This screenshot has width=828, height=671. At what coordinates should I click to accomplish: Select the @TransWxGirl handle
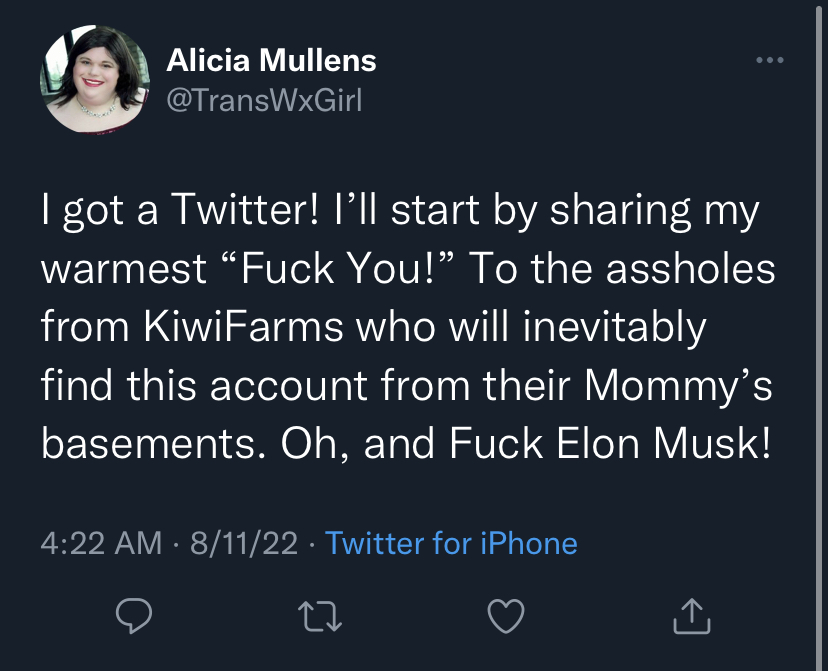(x=265, y=100)
